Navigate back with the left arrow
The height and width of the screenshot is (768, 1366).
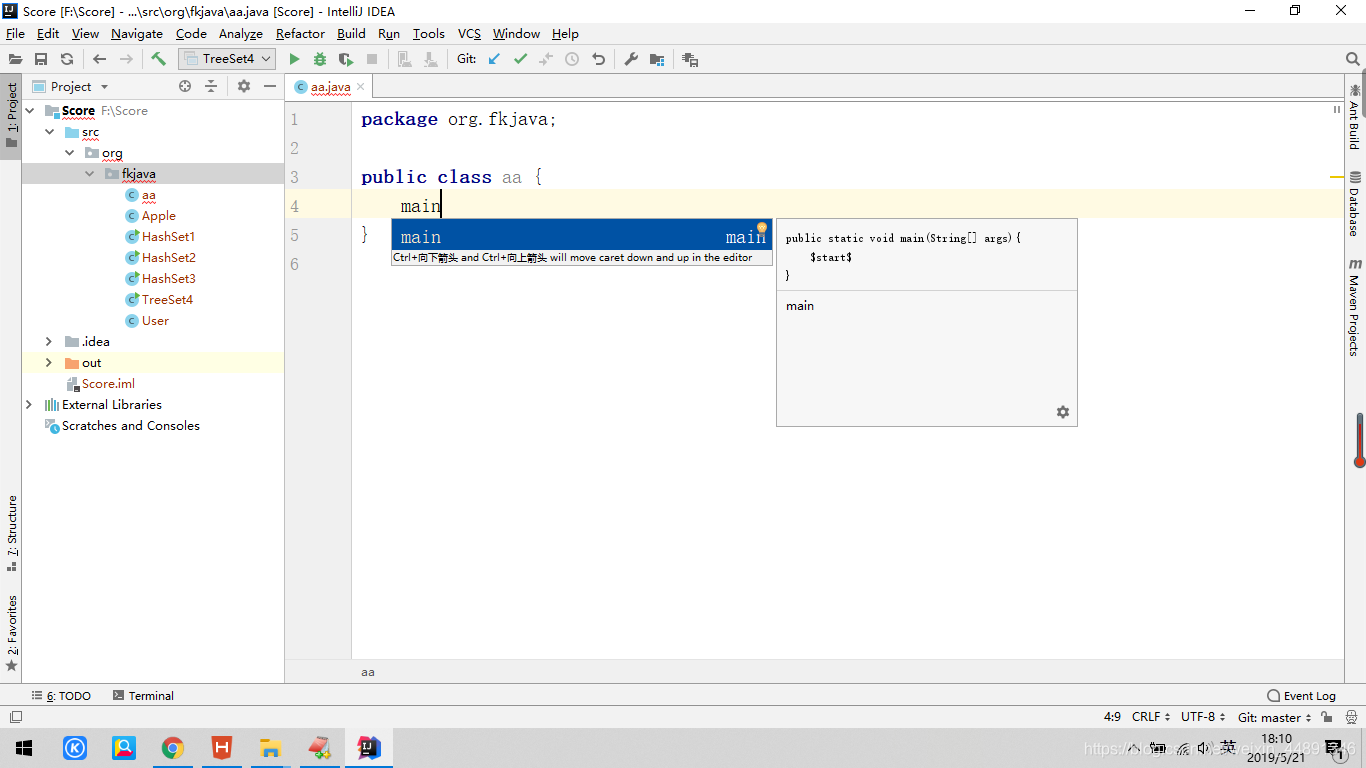point(99,59)
